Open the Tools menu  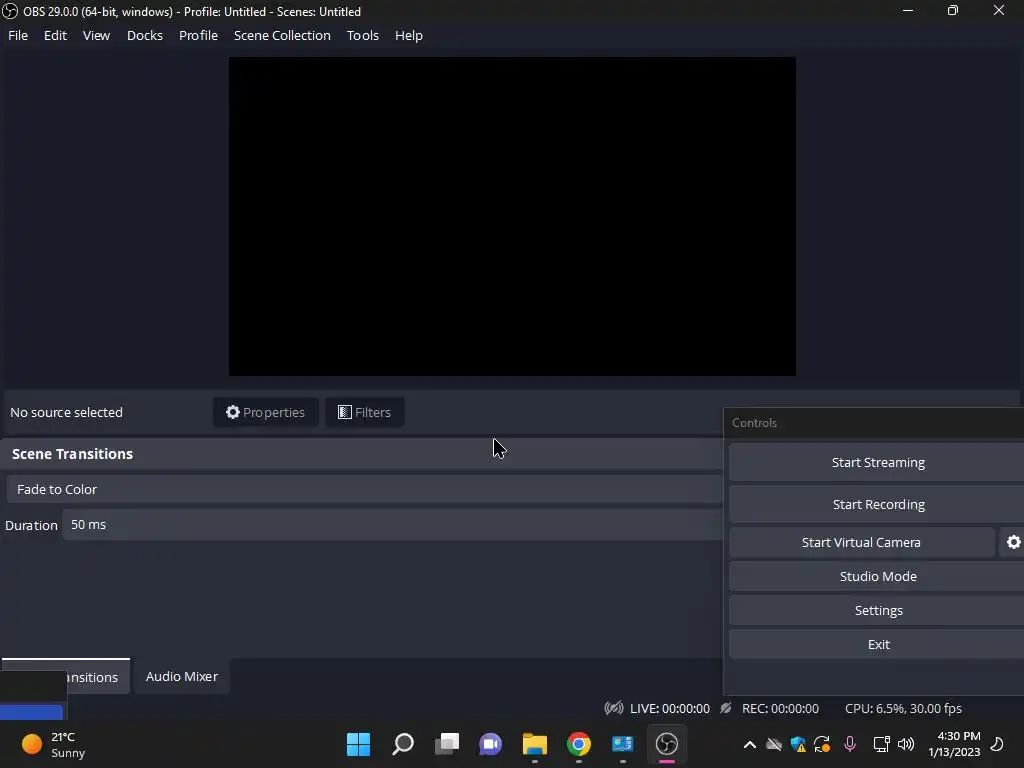click(x=362, y=35)
